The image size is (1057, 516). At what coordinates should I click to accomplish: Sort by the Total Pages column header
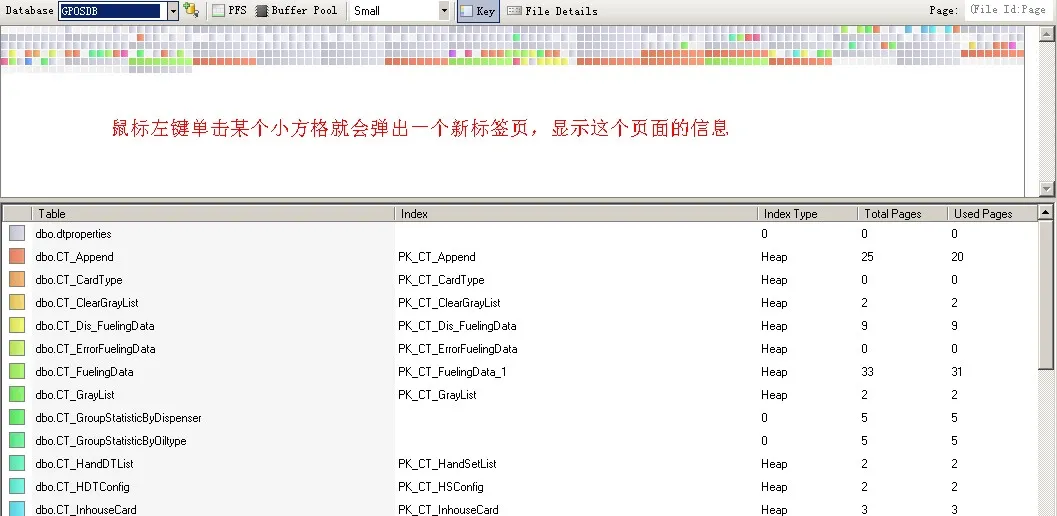(x=903, y=214)
